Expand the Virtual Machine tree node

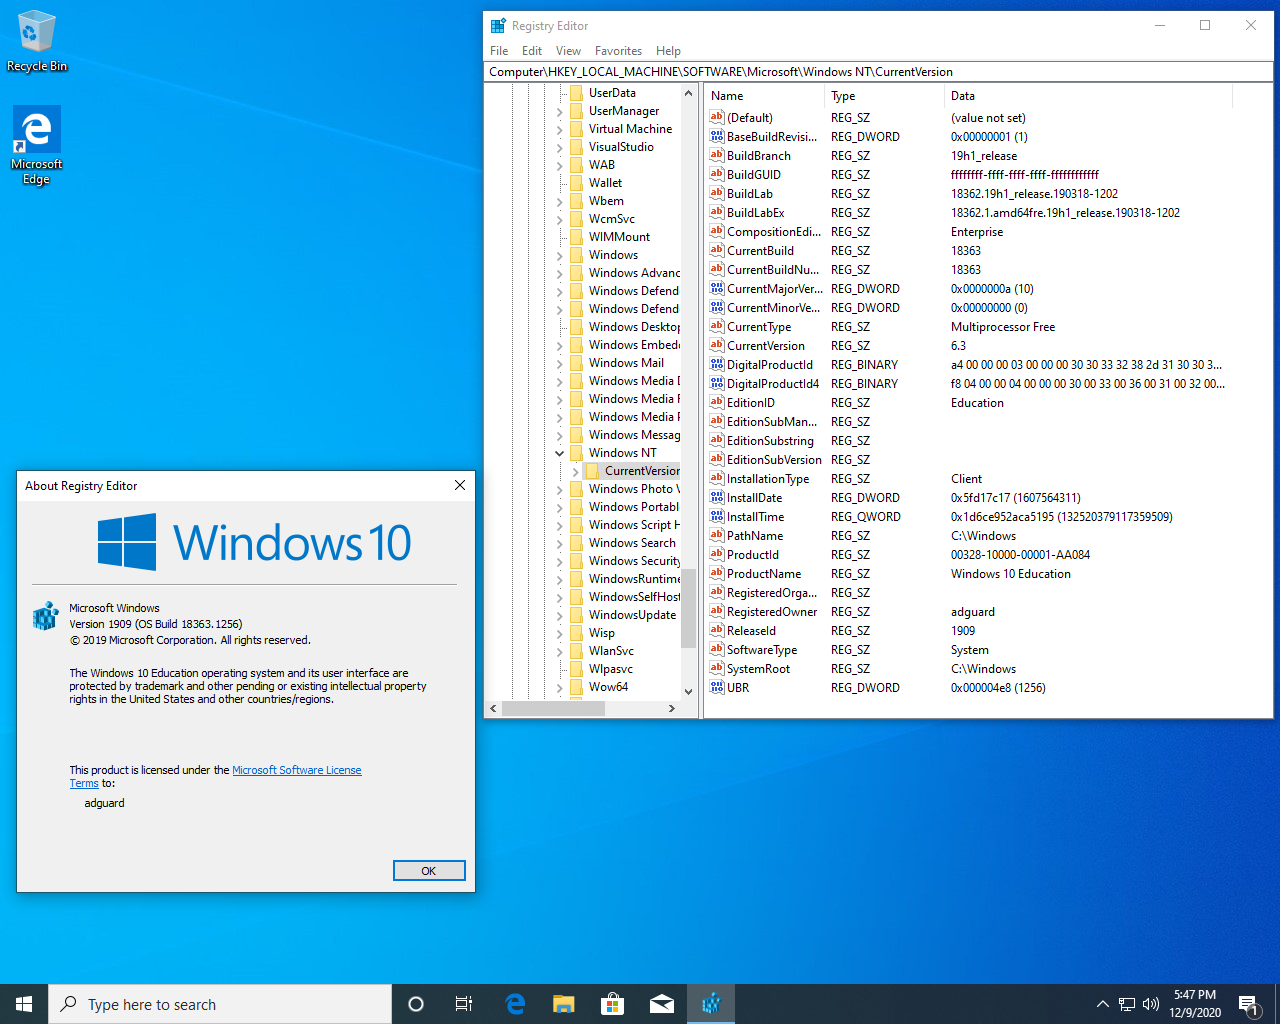tap(560, 129)
